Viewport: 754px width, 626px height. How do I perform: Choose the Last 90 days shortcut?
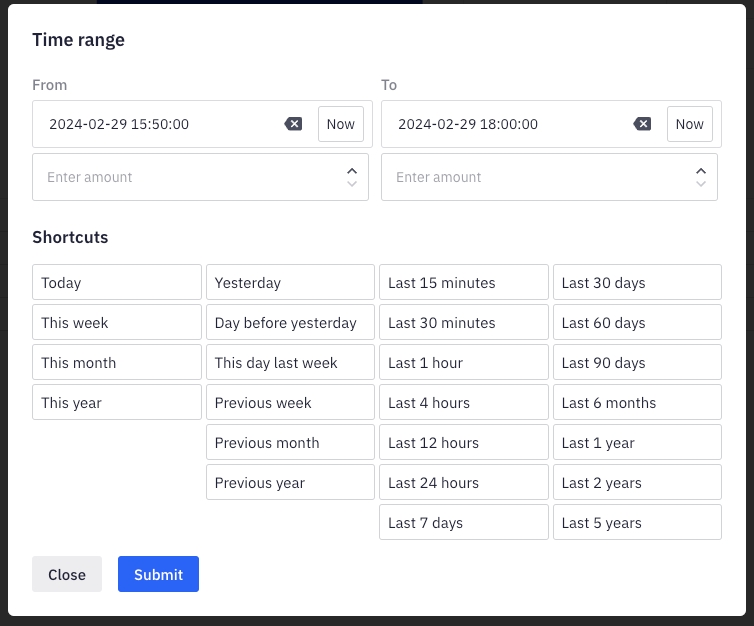click(x=637, y=363)
